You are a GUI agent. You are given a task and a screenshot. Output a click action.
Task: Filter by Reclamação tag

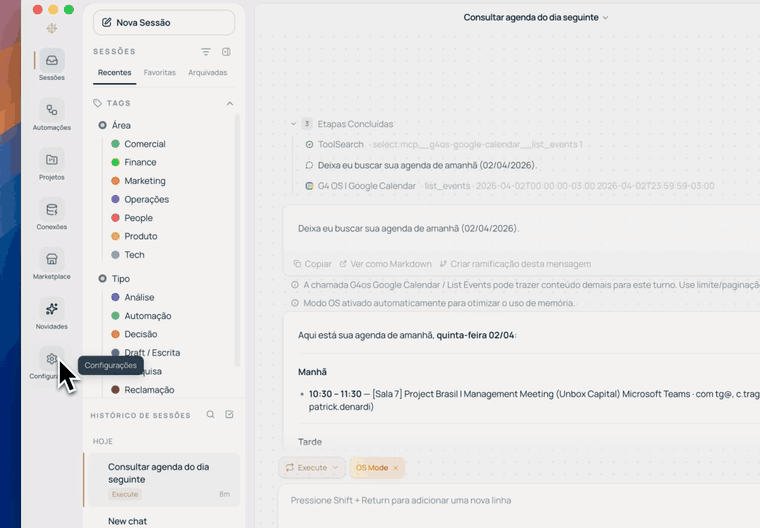pyautogui.click(x=143, y=390)
